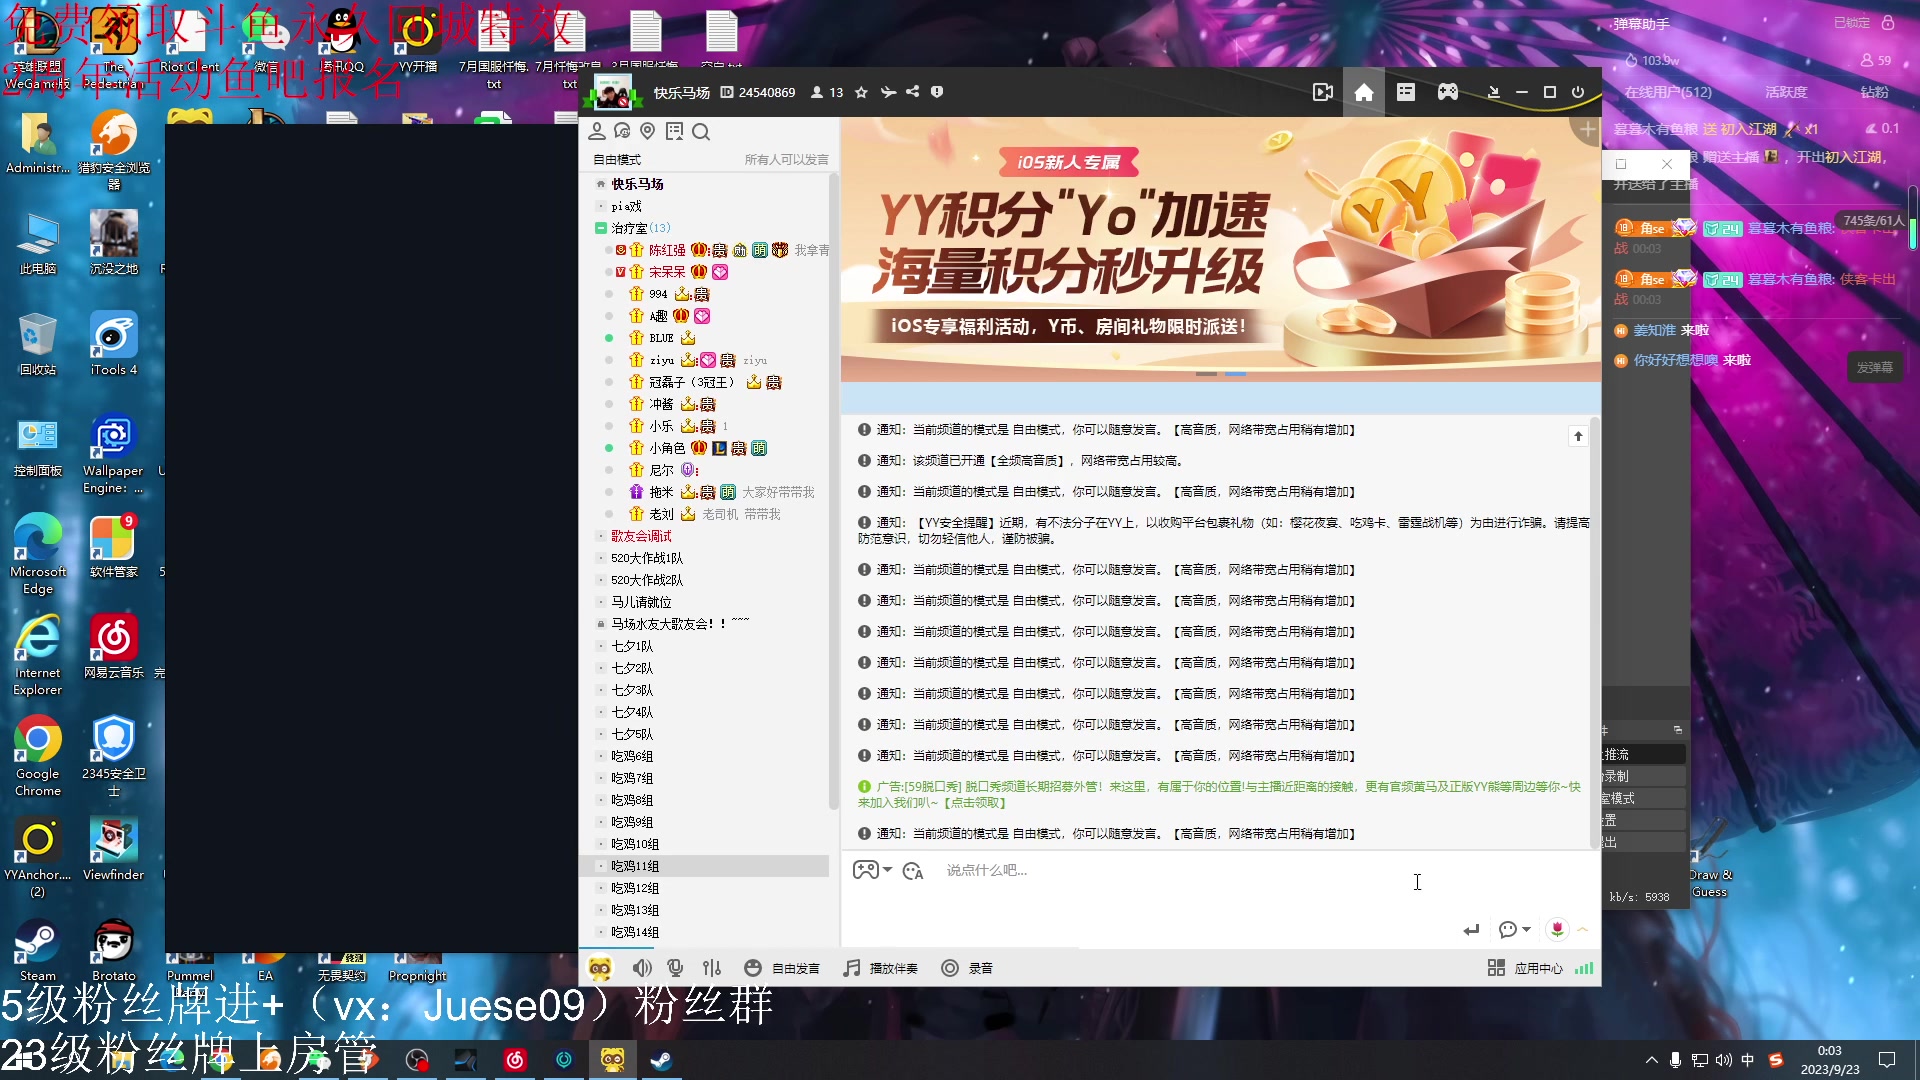Click the locate-my-position pin icon
This screenshot has width=1920, height=1080.
pyautogui.click(x=648, y=132)
